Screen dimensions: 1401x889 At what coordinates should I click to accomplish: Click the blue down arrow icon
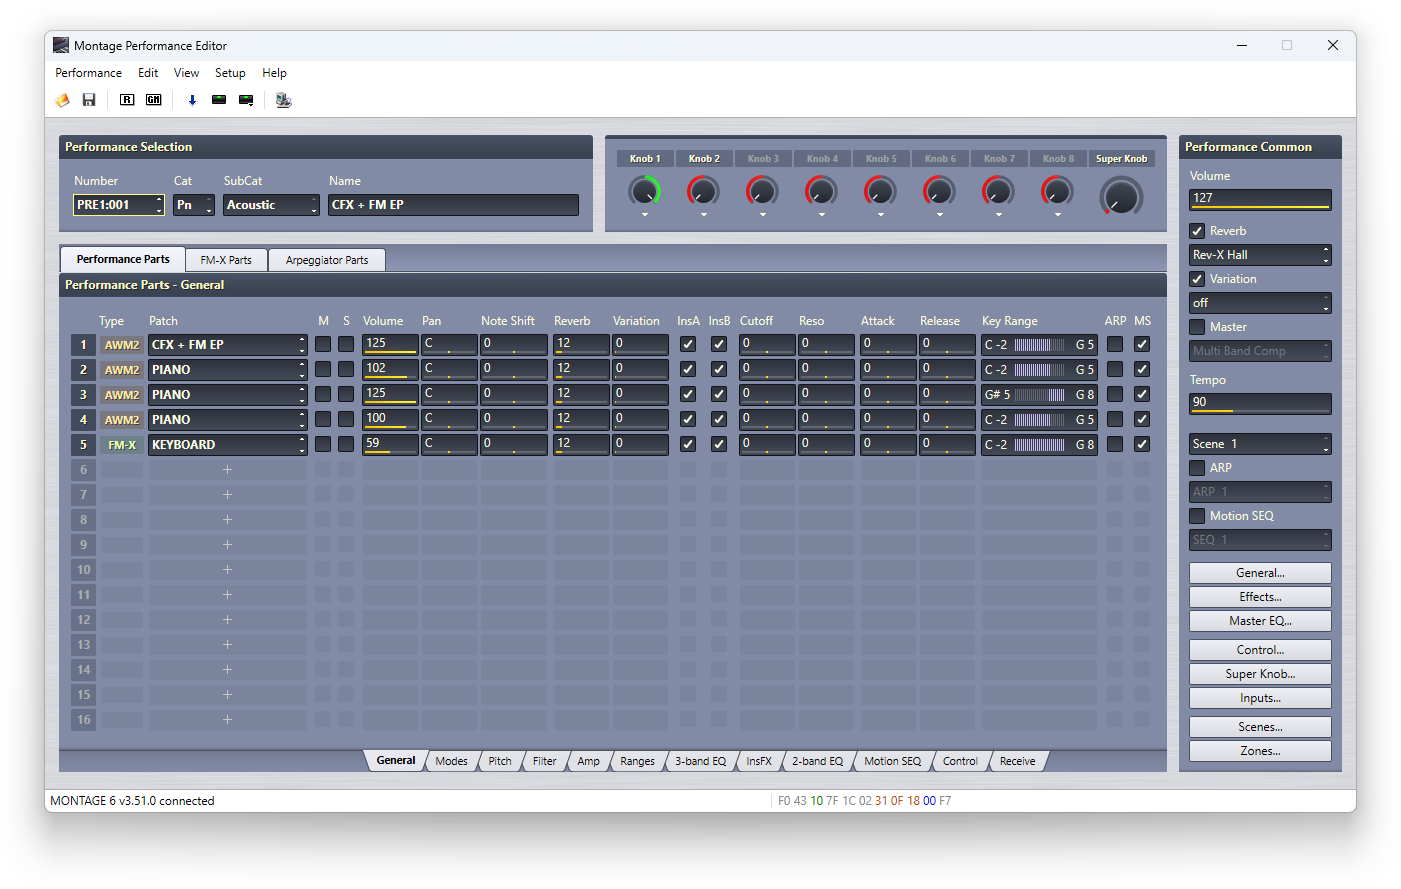tap(192, 100)
